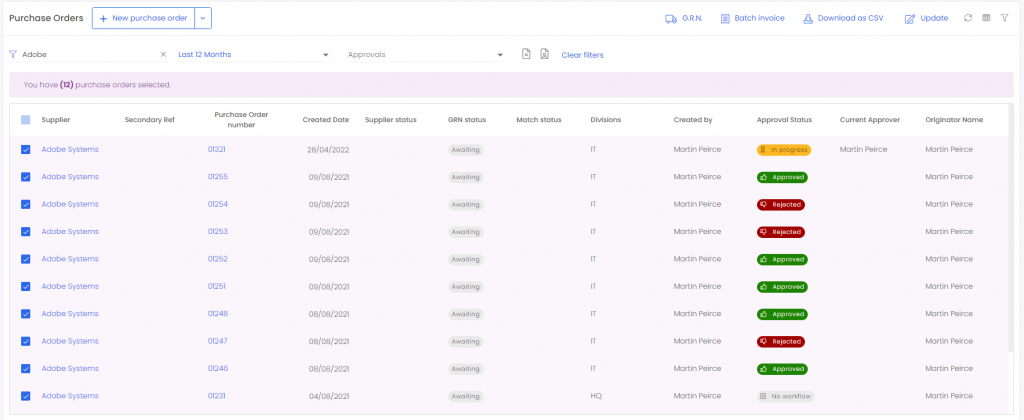Click the Rejected badge for order 01254
Viewport: 1024px width, 420px height.
781,205
